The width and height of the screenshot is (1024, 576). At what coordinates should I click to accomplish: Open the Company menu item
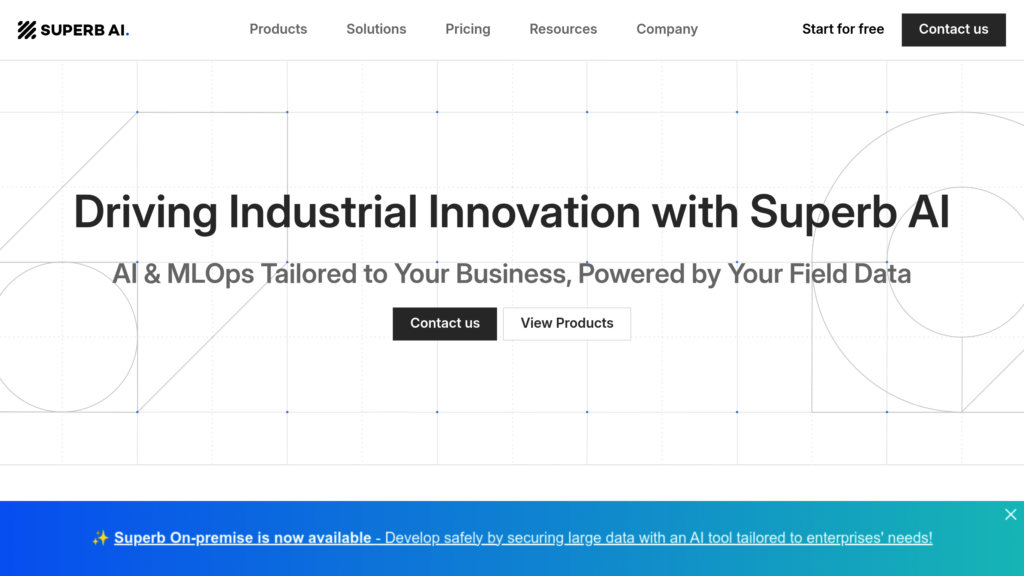(x=667, y=29)
